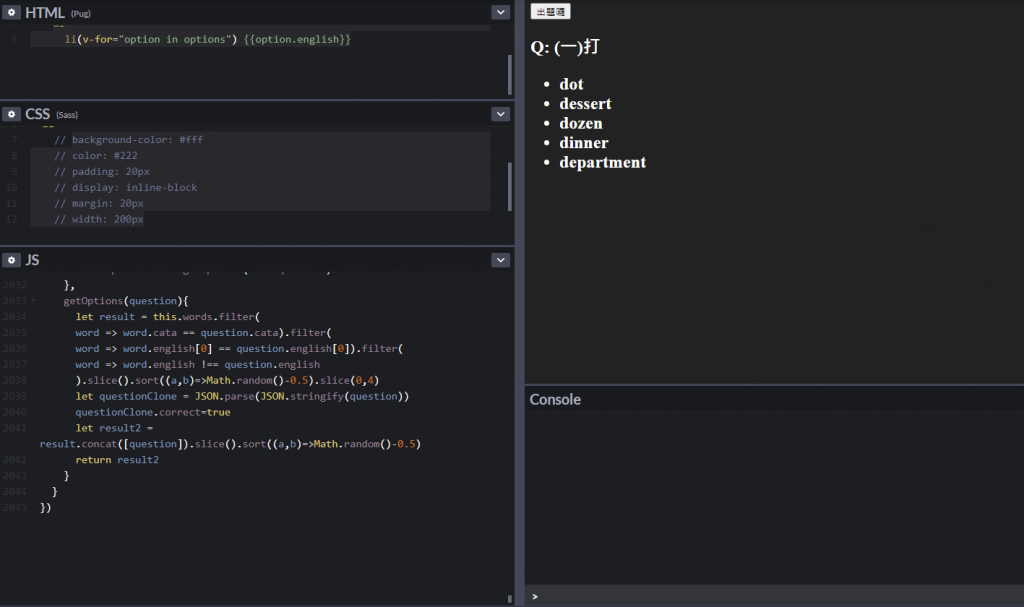The width and height of the screenshot is (1024, 607).
Task: Expand the HTML panel dropdown menu
Action: click(500, 12)
